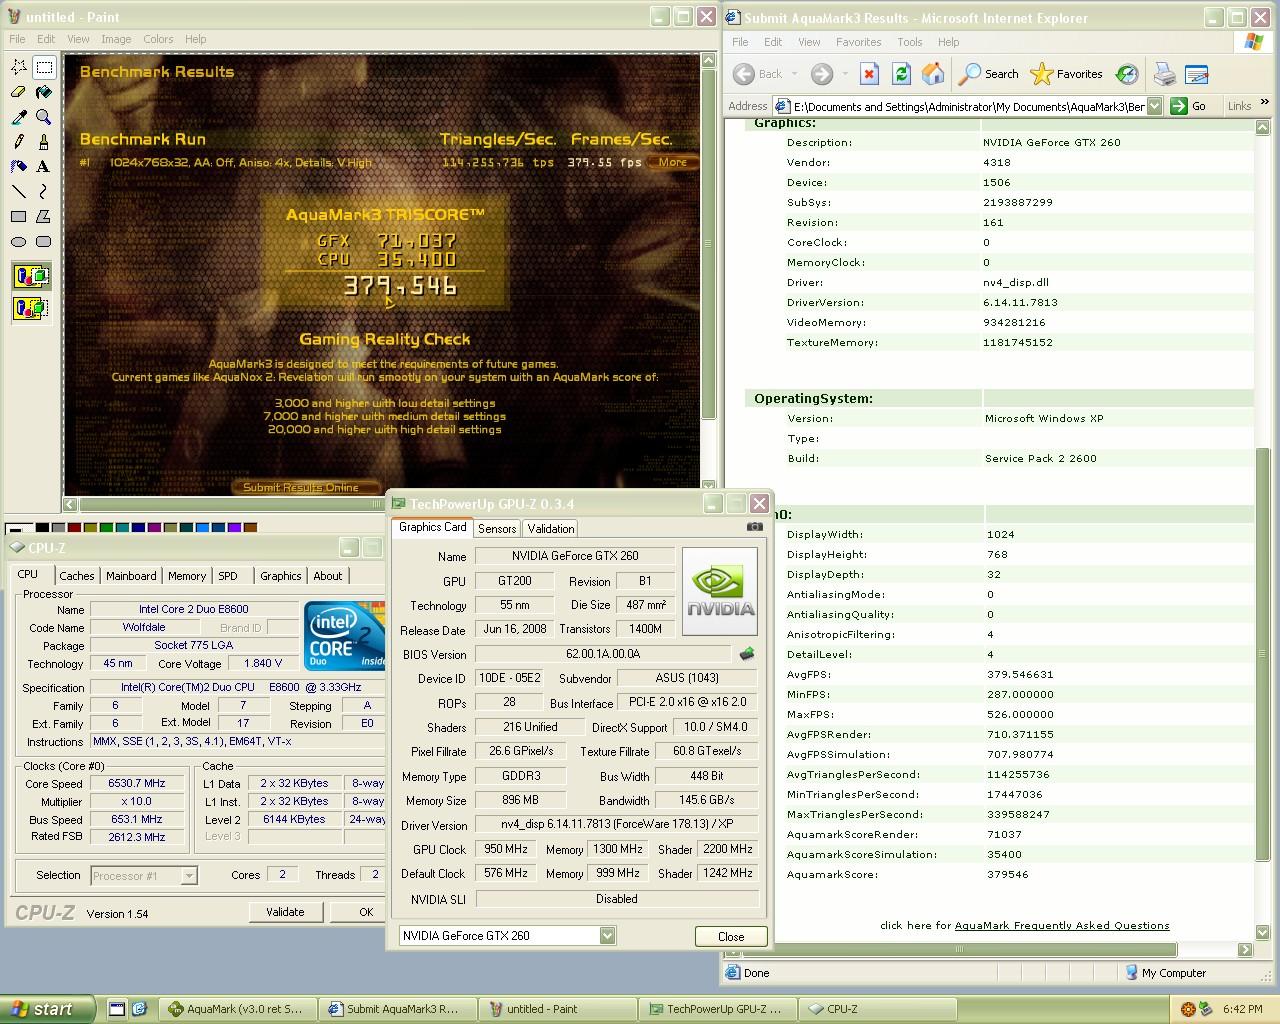
Task: Open the Mainboard tab in CPU-Z
Action: pyautogui.click(x=131, y=576)
